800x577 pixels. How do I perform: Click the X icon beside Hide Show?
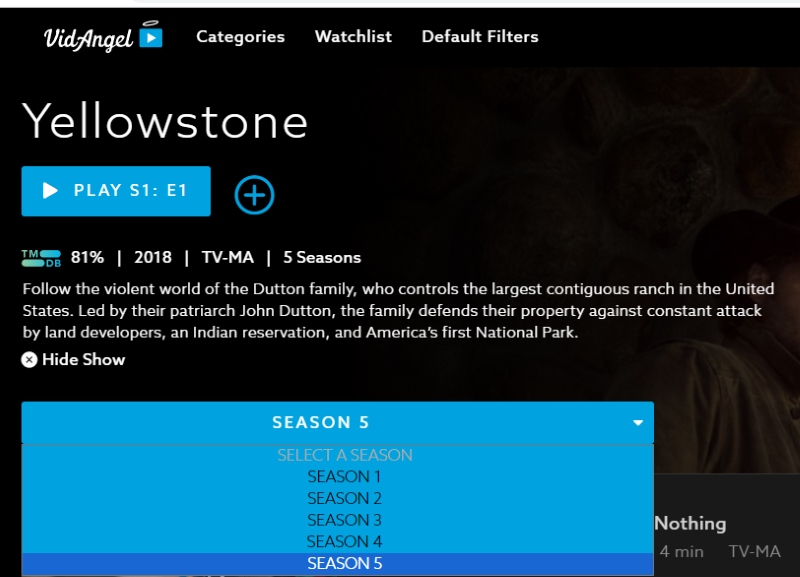click(29, 360)
